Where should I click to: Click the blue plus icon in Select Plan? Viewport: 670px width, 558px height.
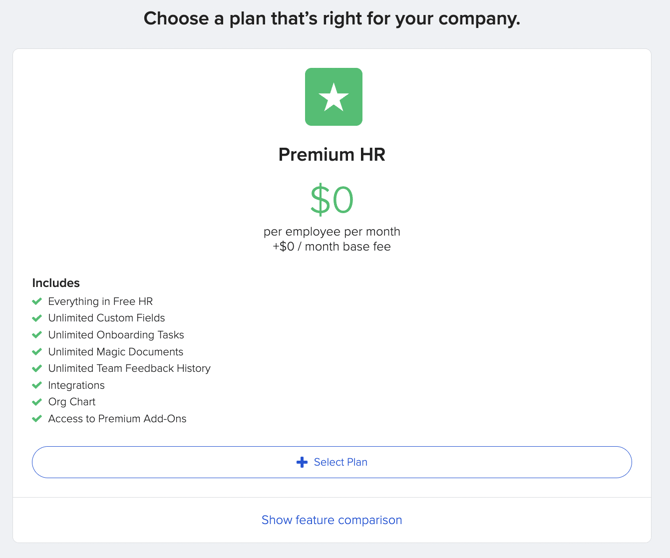[302, 462]
